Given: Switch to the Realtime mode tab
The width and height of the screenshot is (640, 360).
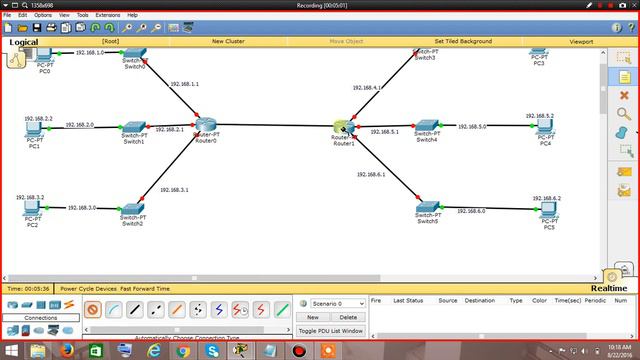Looking at the screenshot, I should click(x=609, y=288).
